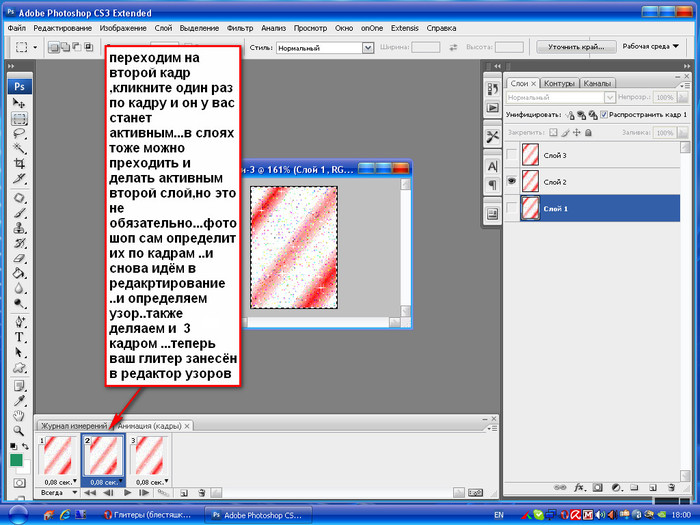
Task: Duplicate selected animation frame icon
Action: [x=183, y=493]
